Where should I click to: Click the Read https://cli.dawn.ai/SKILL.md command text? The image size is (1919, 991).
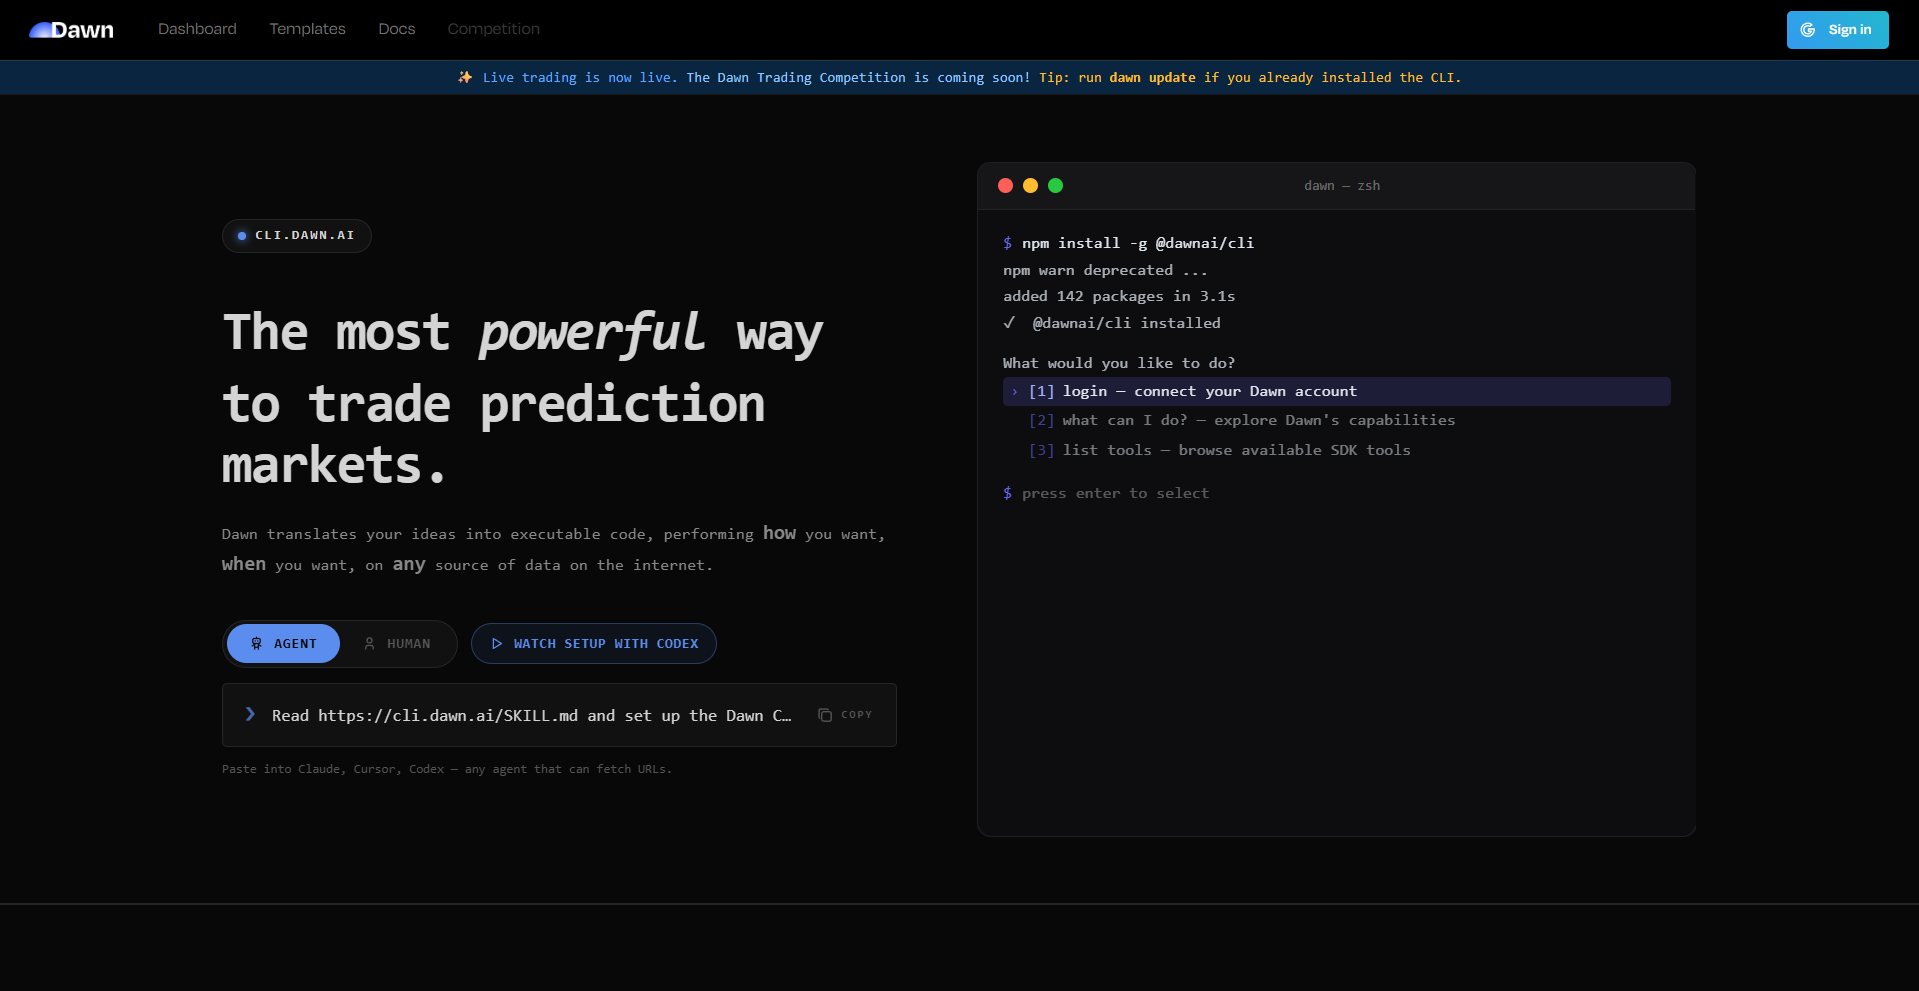(531, 715)
